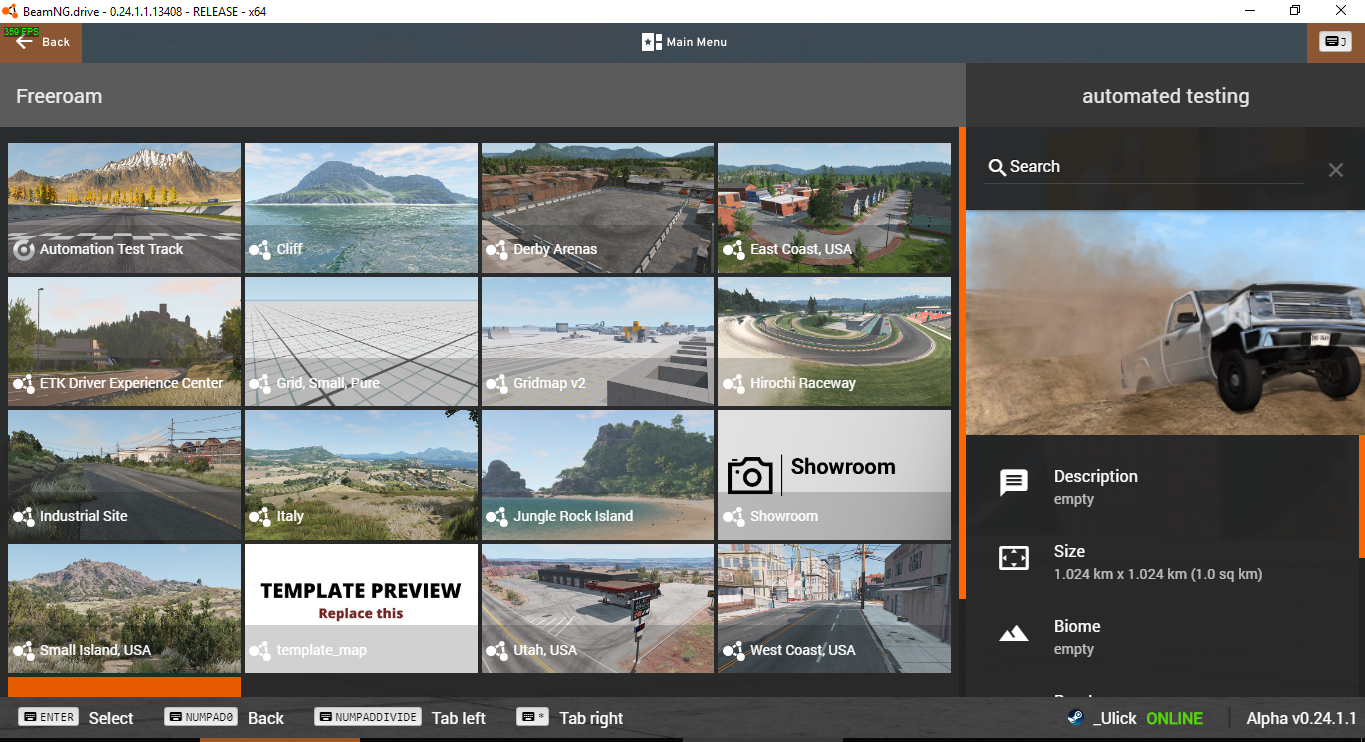Click the Freeroam heading text
1365x742 pixels.
pyautogui.click(x=59, y=97)
